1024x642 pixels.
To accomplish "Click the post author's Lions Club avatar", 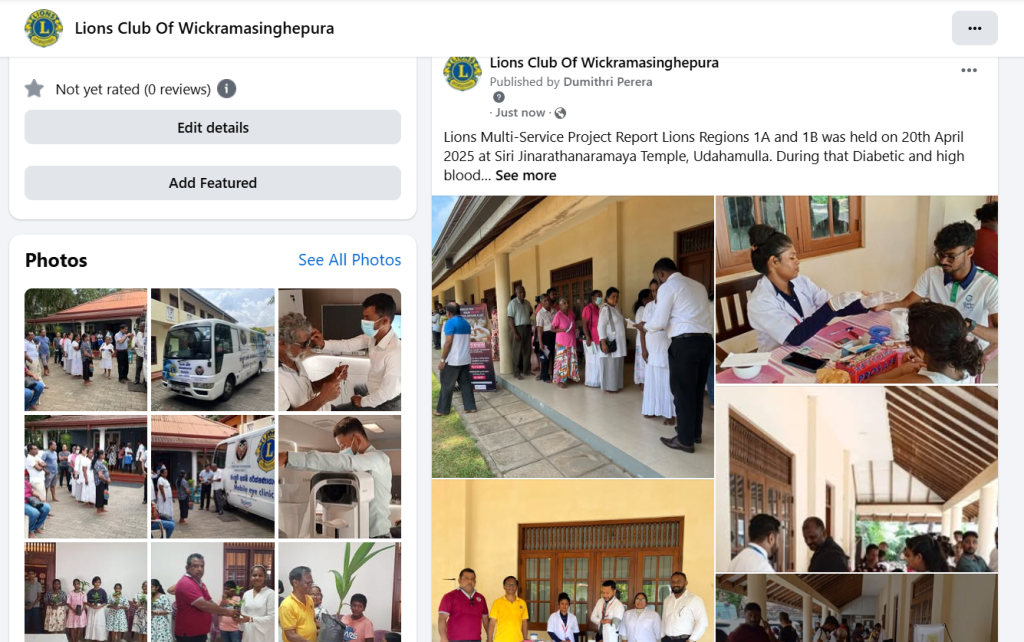I will (462, 72).
